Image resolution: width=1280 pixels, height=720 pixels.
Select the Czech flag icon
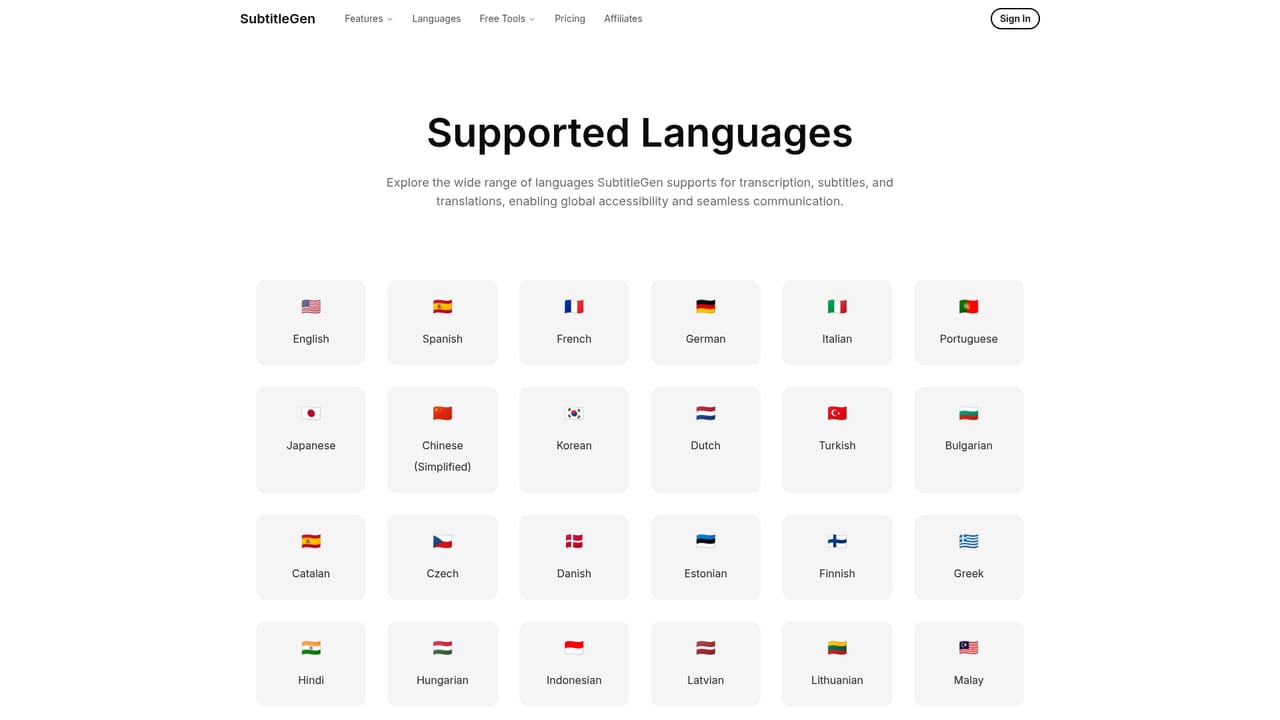442,541
